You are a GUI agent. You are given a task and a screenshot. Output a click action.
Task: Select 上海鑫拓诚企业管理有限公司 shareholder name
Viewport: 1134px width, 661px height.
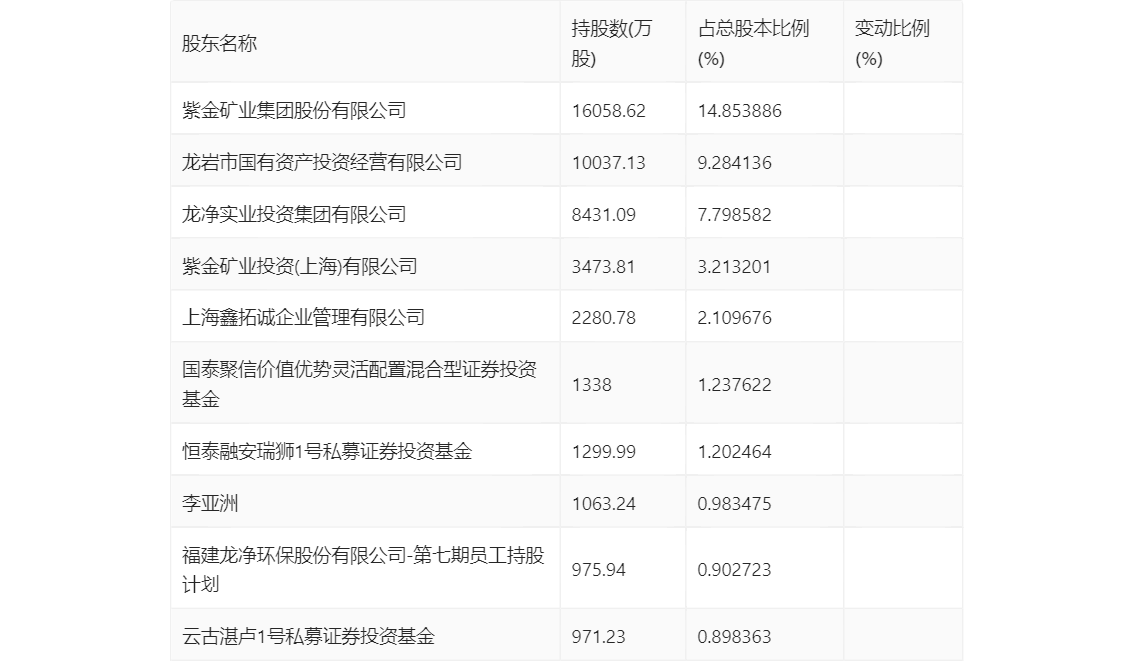pos(303,317)
